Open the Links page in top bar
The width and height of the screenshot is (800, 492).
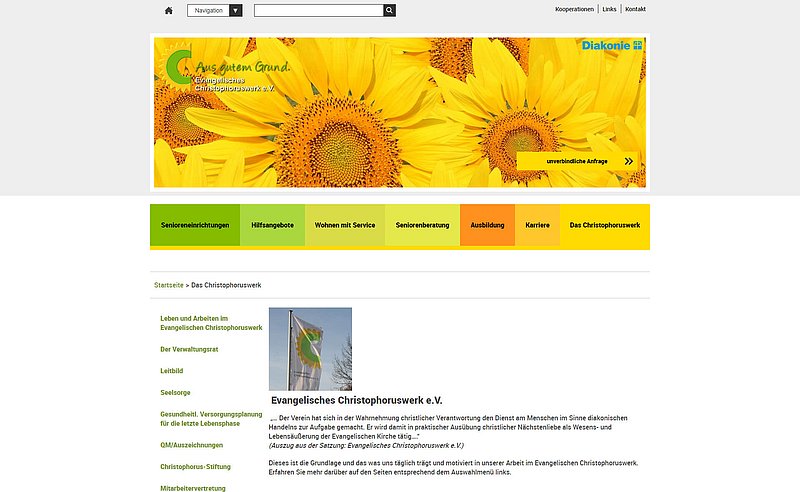click(609, 9)
